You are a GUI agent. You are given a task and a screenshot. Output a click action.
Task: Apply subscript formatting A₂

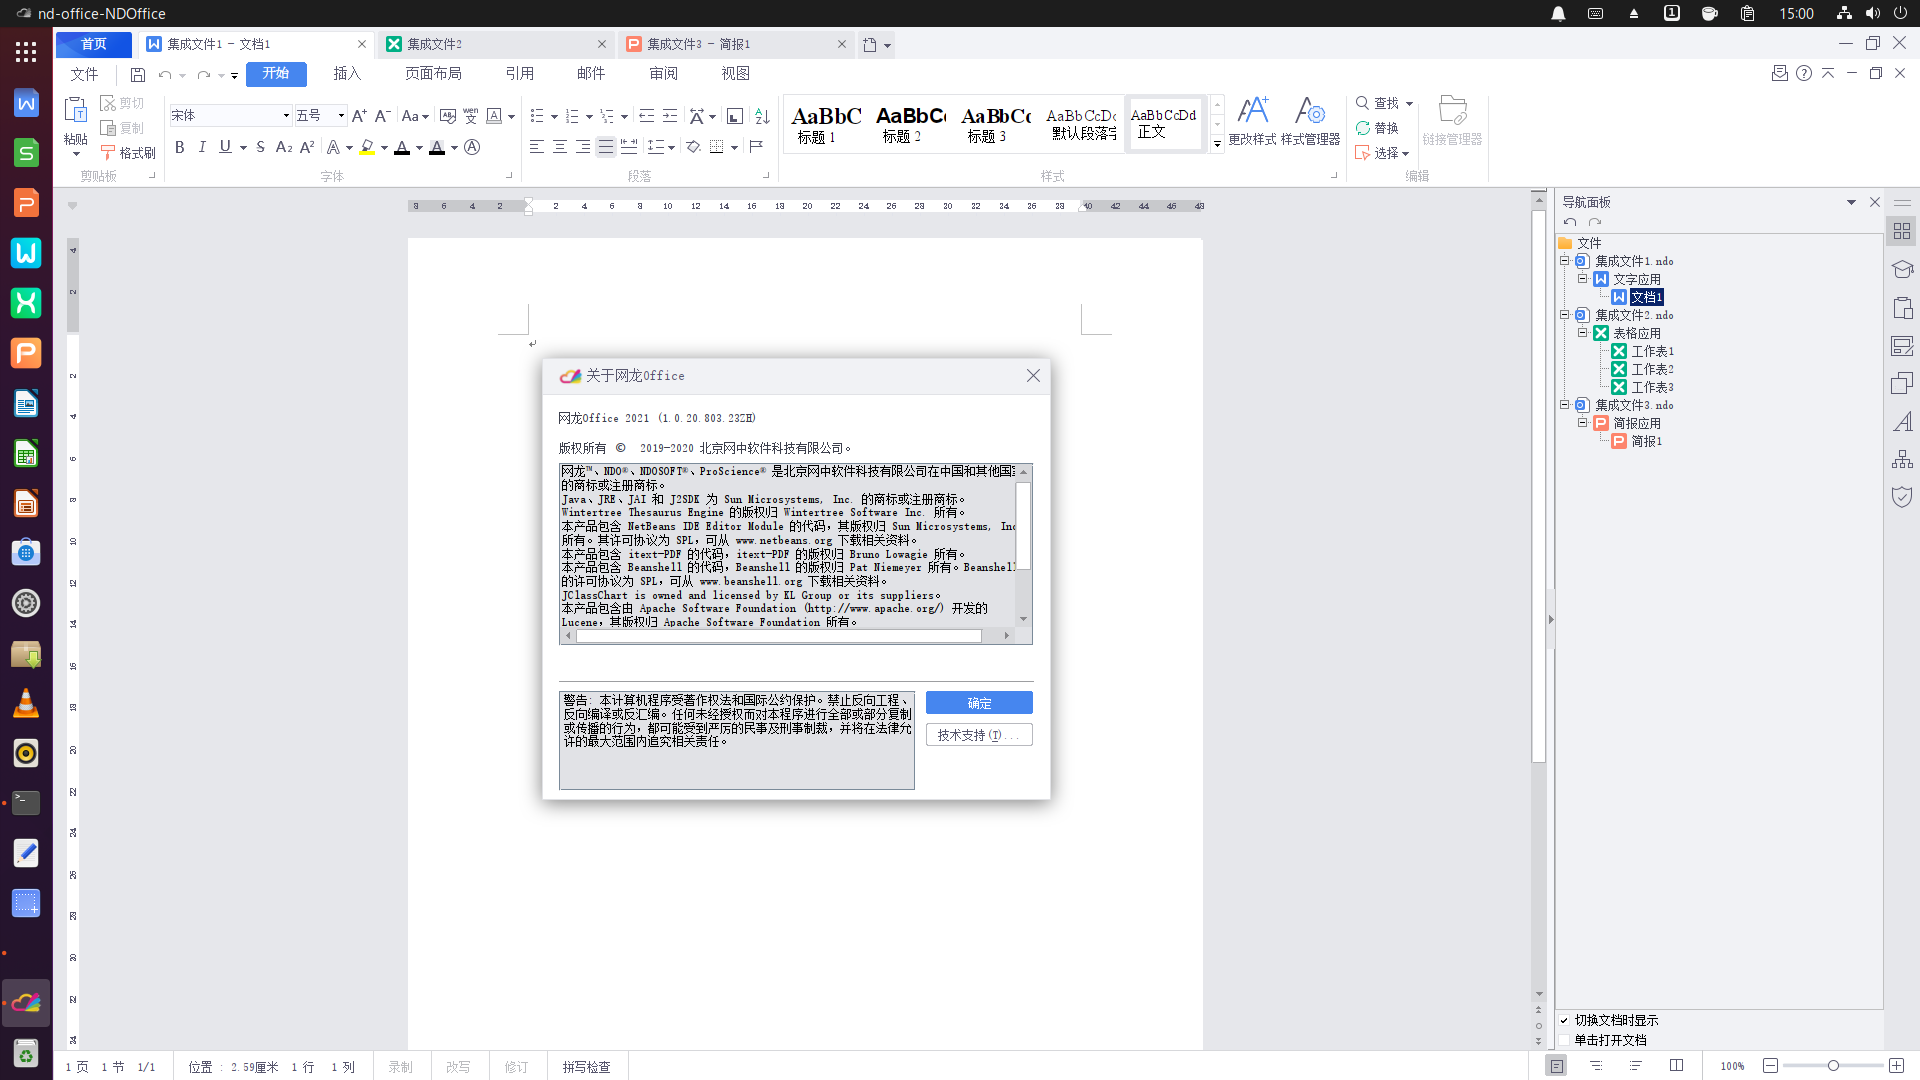[x=284, y=147]
